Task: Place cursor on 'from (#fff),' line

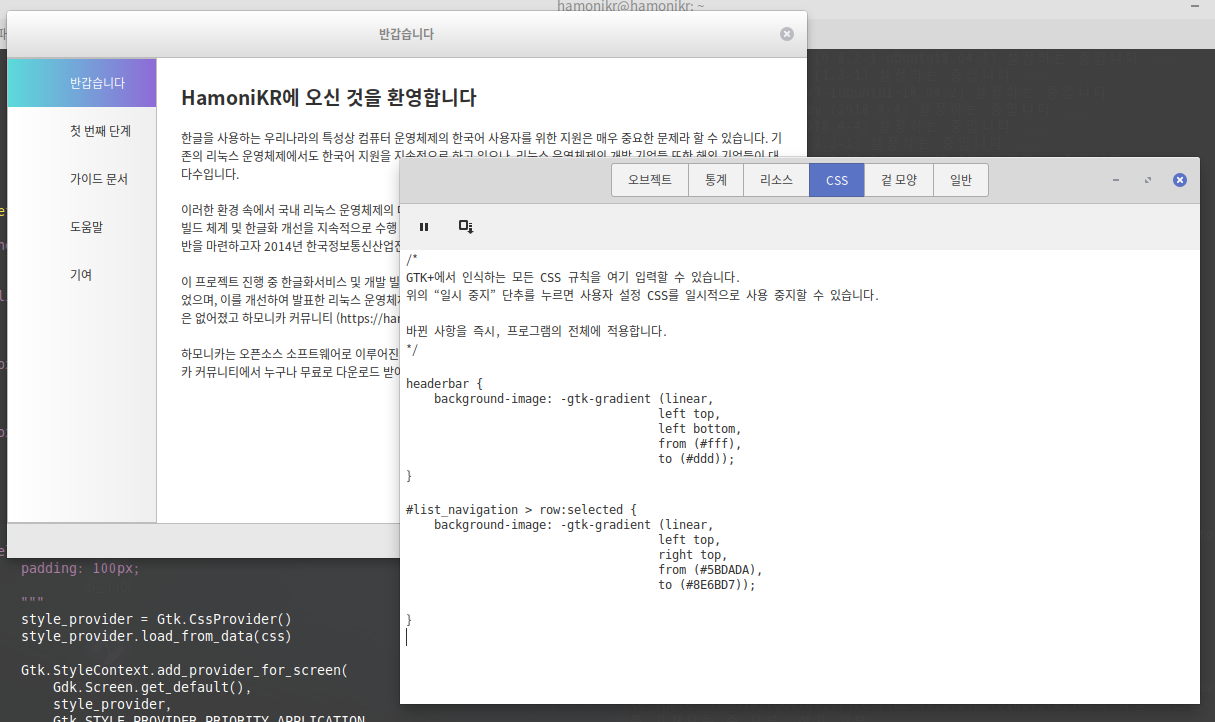Action: 700,444
